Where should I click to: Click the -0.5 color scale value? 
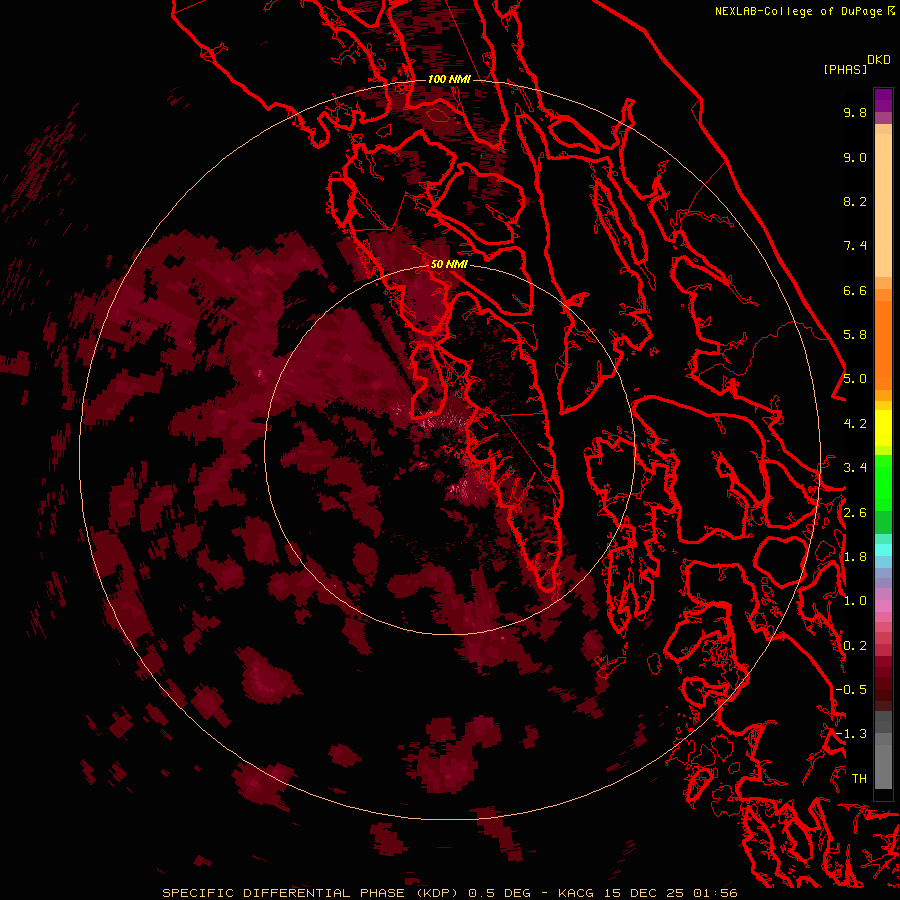pos(851,690)
